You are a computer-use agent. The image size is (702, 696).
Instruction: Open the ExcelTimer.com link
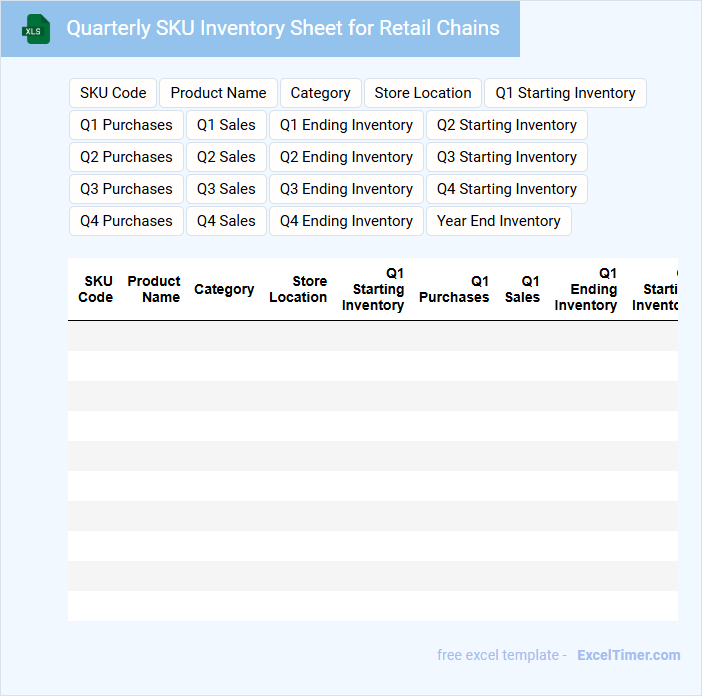628,655
